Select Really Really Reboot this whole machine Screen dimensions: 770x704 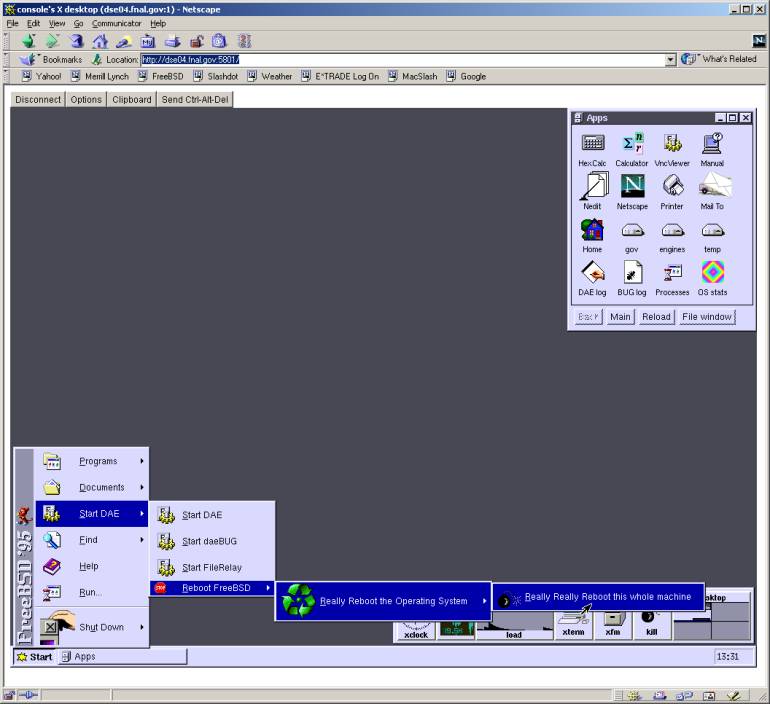click(599, 597)
